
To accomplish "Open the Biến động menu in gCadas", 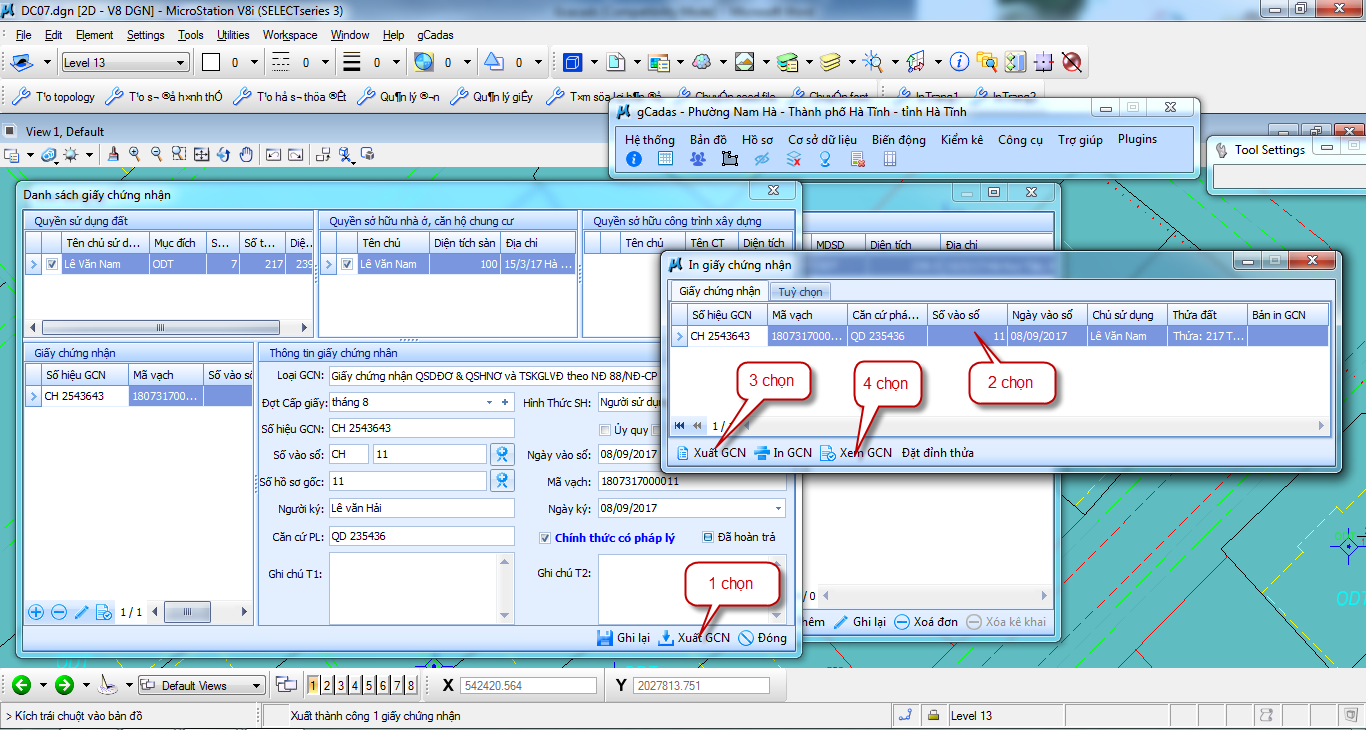I will pyautogui.click(x=898, y=140).
